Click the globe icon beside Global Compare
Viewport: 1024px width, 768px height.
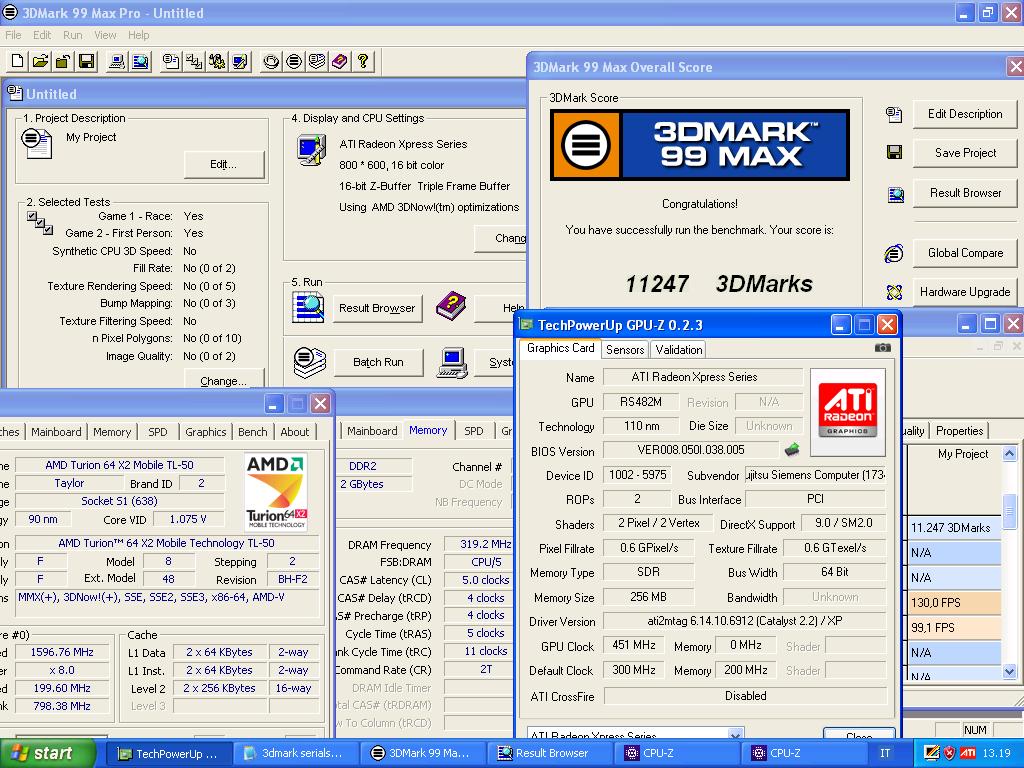click(894, 253)
